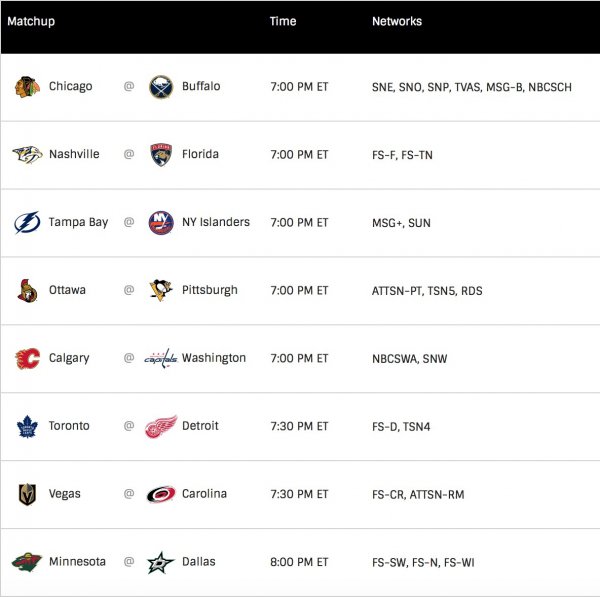
Task: Click the Buffalo Sabres logo
Action: (x=160, y=87)
